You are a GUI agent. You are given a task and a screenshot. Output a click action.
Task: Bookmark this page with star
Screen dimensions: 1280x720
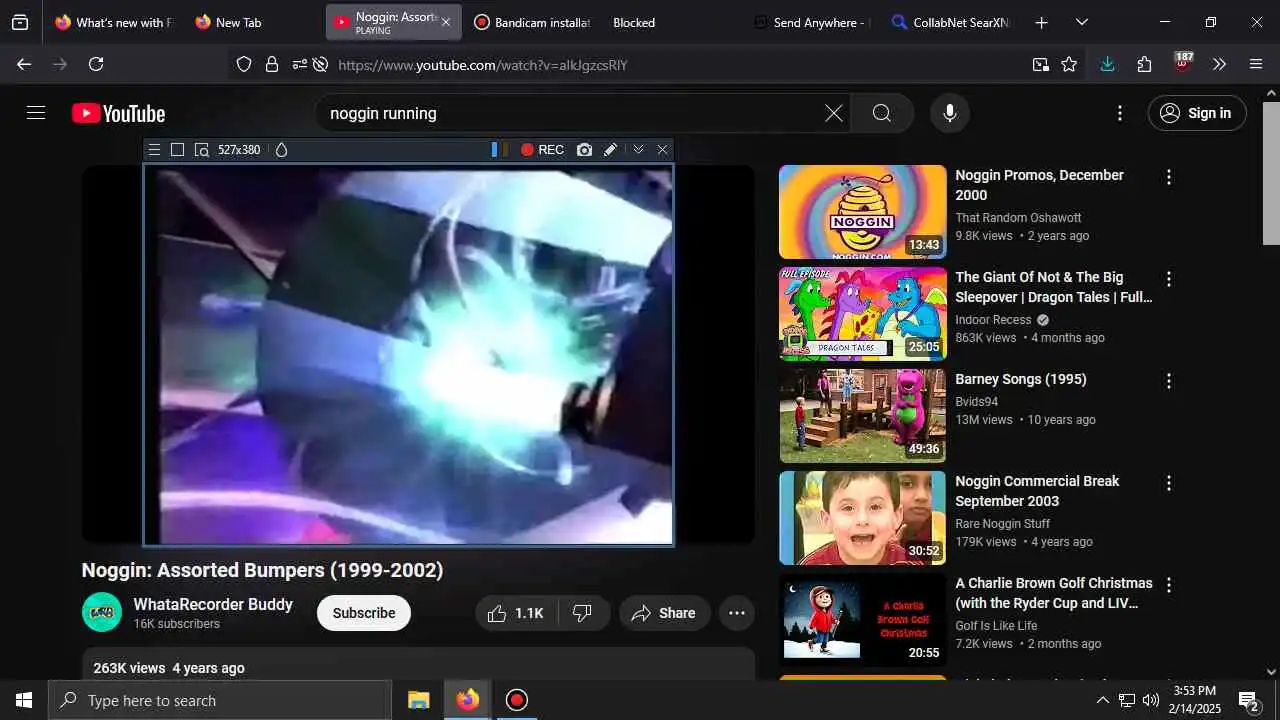tap(1069, 64)
